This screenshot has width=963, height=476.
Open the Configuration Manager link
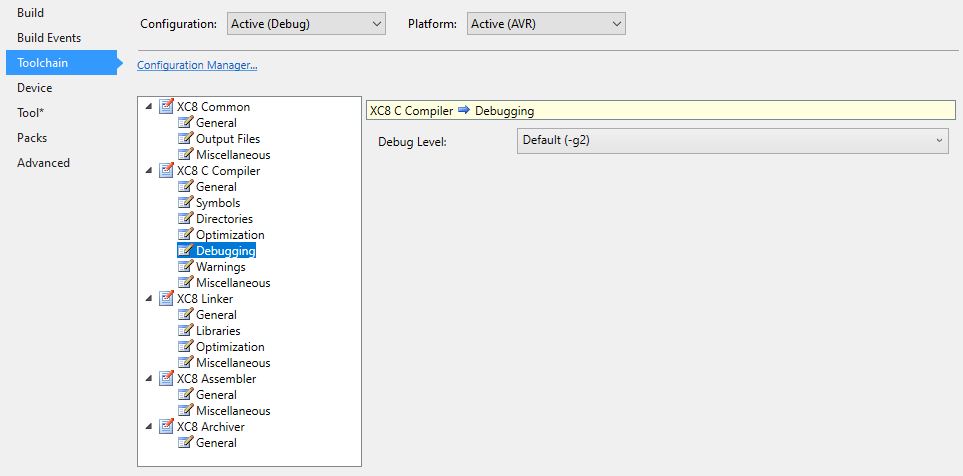(197, 66)
